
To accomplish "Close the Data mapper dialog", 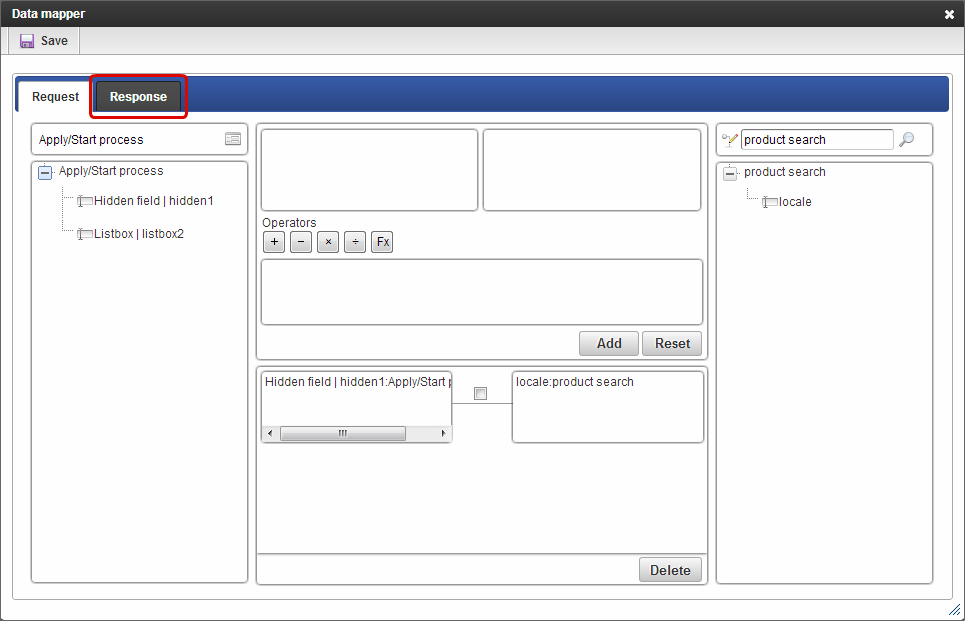I will click(x=949, y=14).
